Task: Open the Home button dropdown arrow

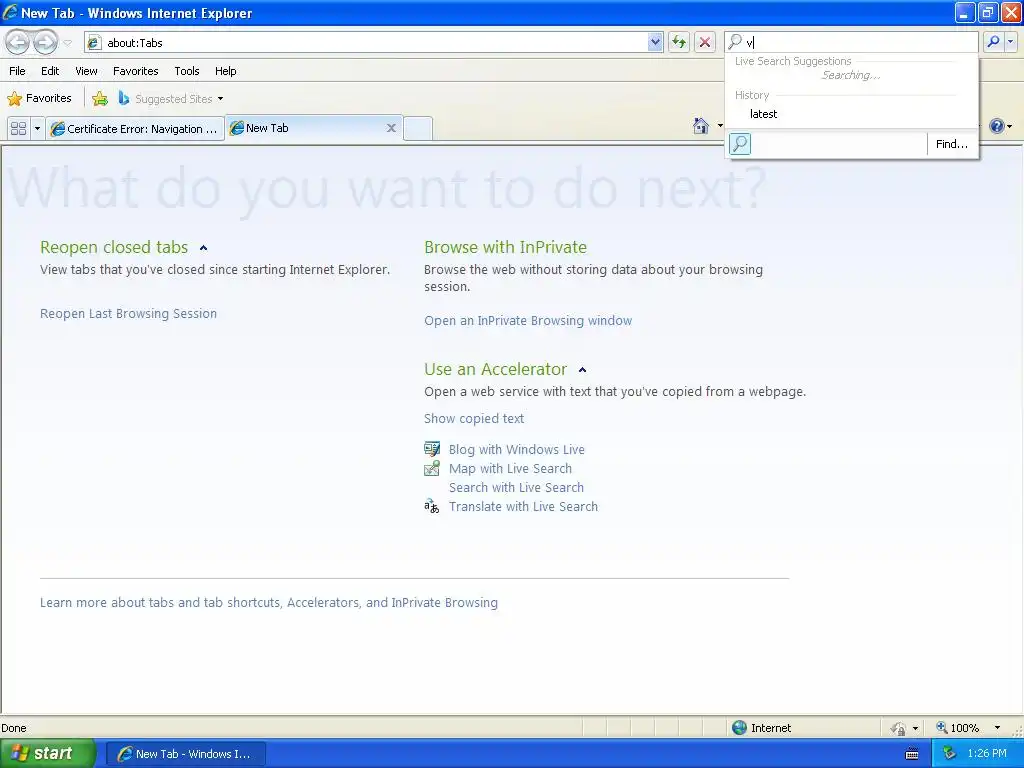Action: coord(720,125)
